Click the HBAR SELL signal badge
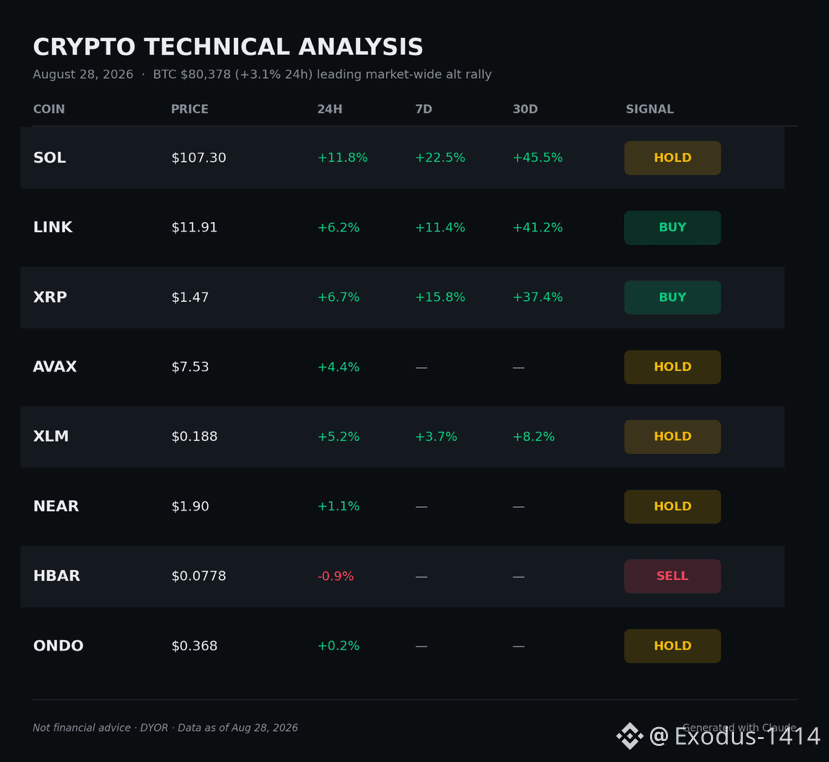829x762 pixels. click(672, 576)
